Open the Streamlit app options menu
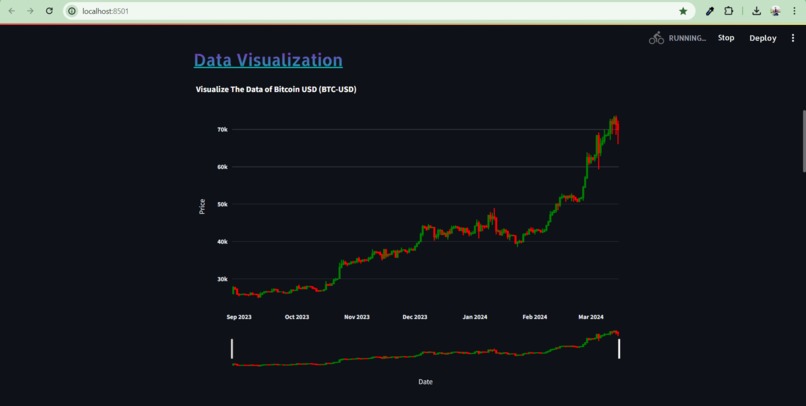 [x=793, y=38]
